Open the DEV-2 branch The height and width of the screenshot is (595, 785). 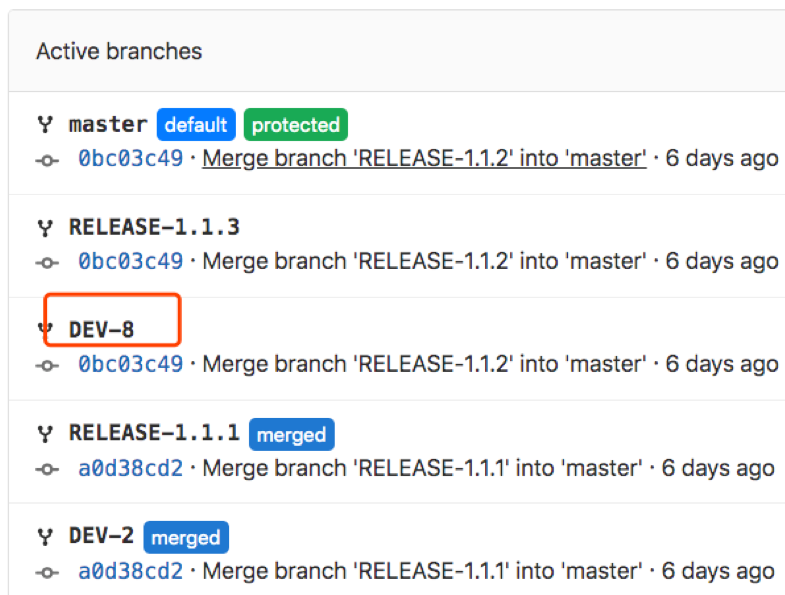(x=102, y=536)
